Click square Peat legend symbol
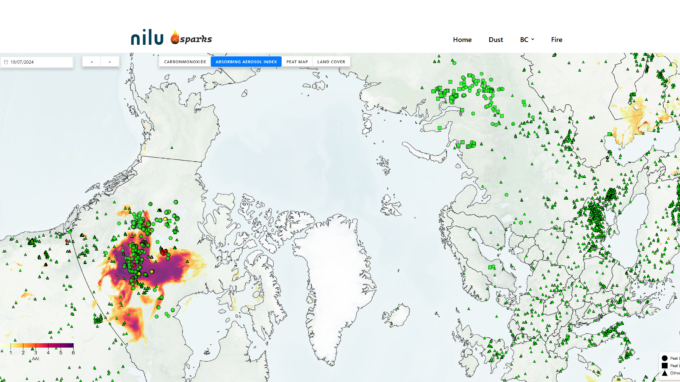 click(664, 366)
